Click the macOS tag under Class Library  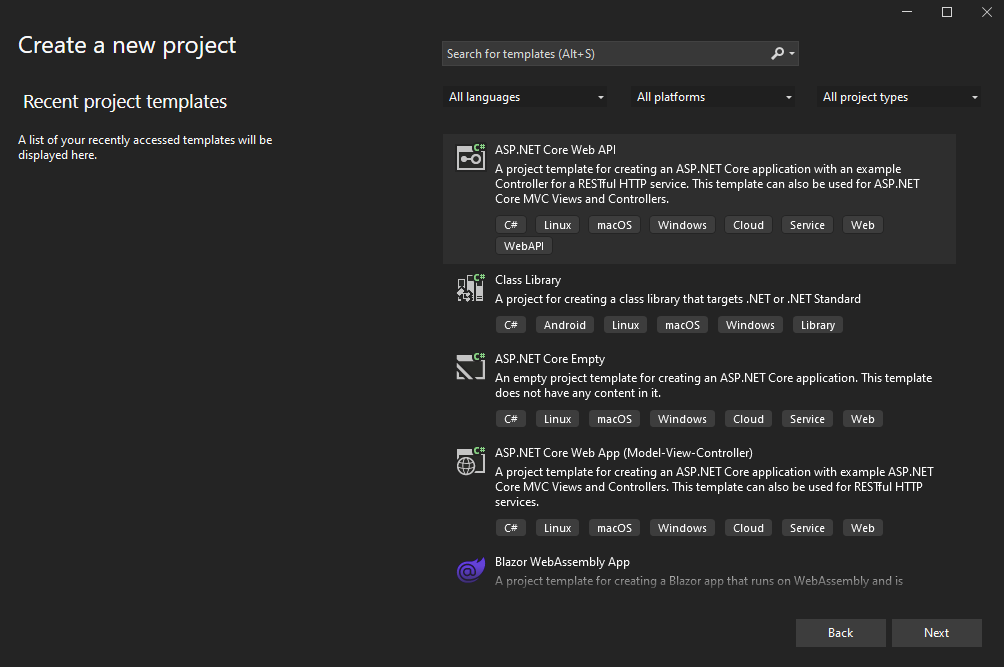tap(683, 325)
